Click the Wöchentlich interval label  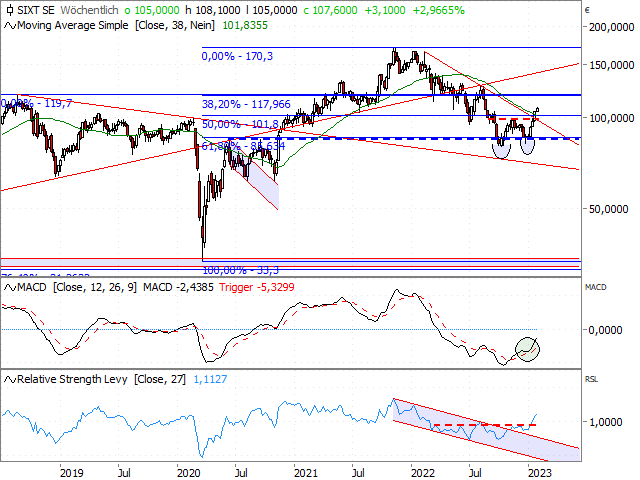click(x=89, y=10)
